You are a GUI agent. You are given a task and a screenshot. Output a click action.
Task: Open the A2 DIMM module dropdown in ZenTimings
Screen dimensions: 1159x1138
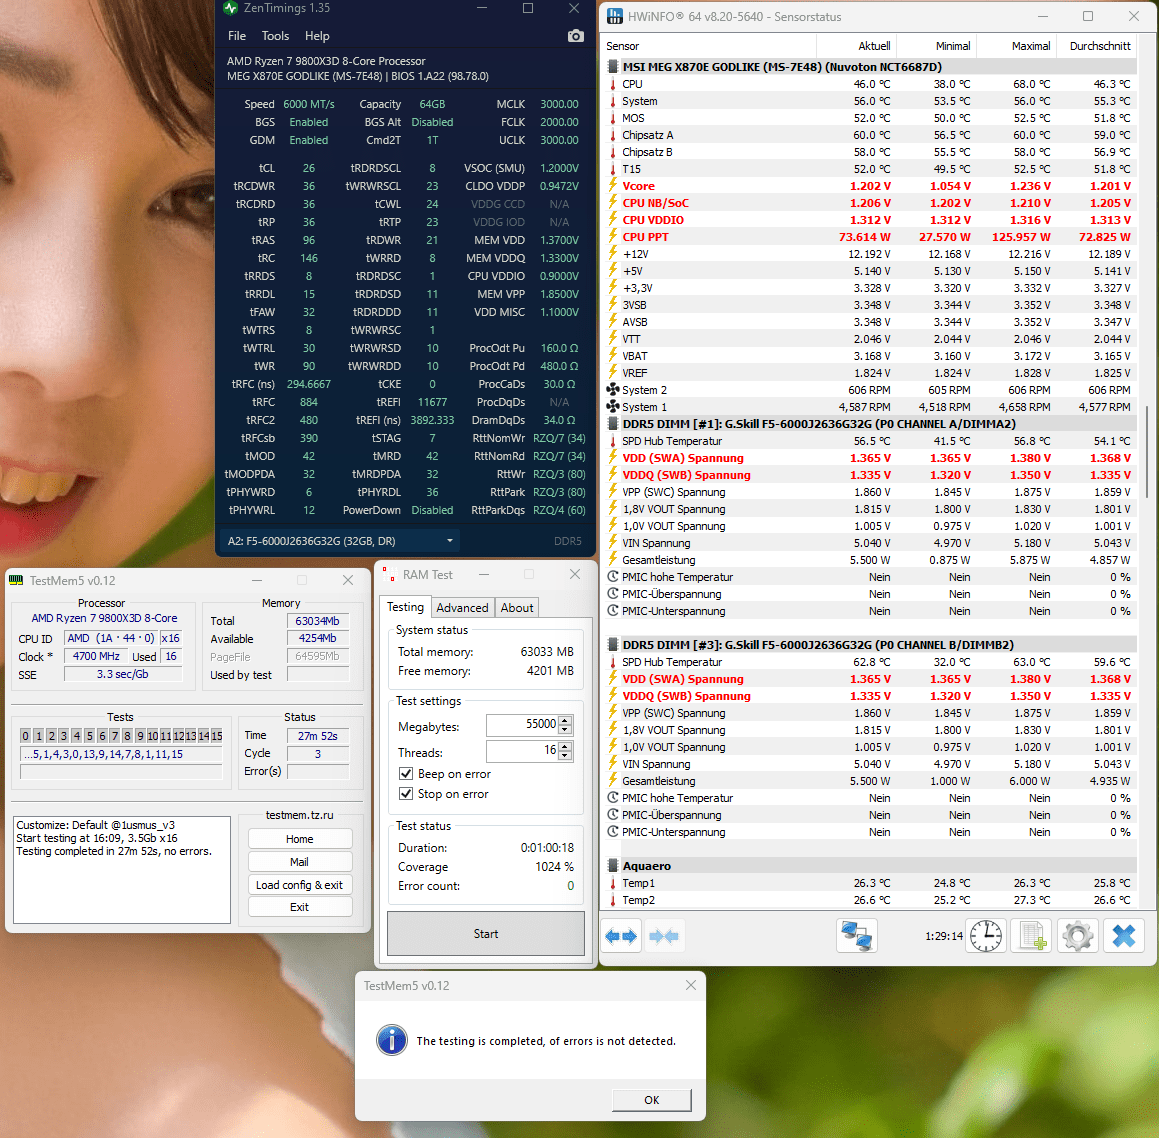tap(340, 541)
